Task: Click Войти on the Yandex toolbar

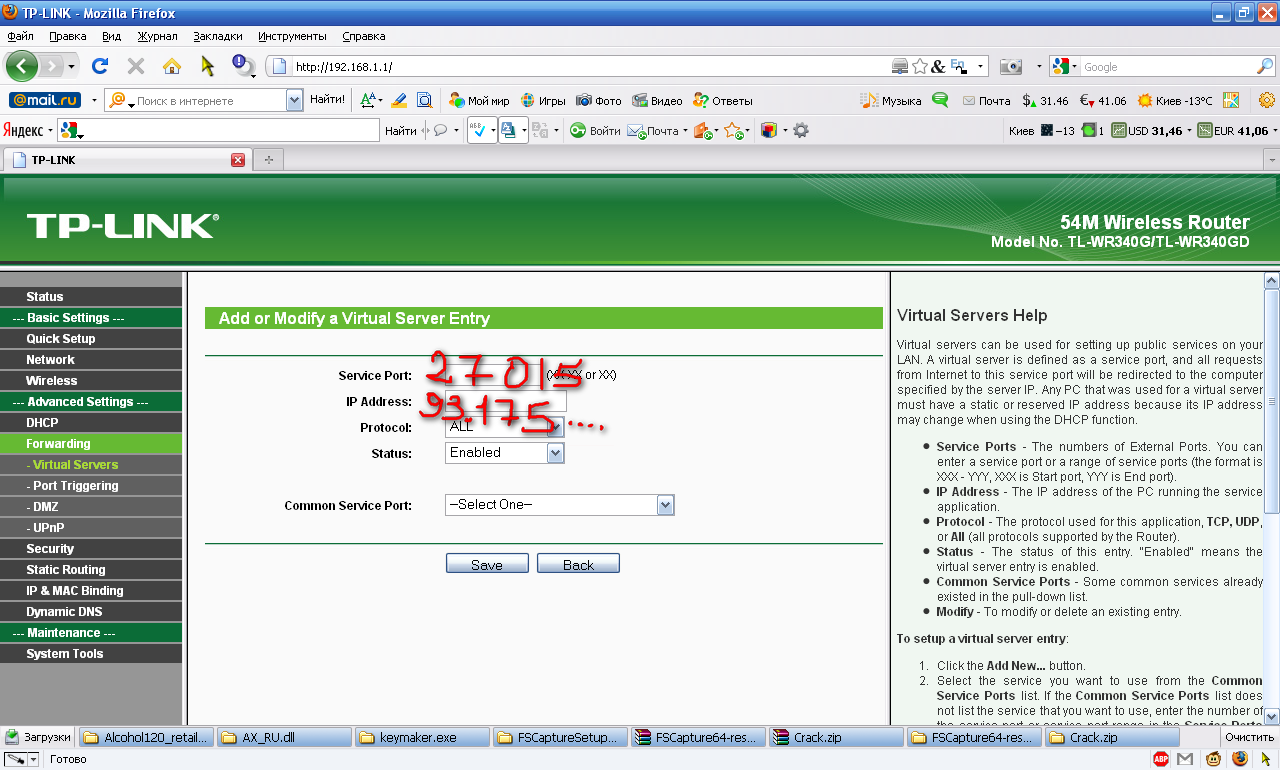Action: click(595, 130)
